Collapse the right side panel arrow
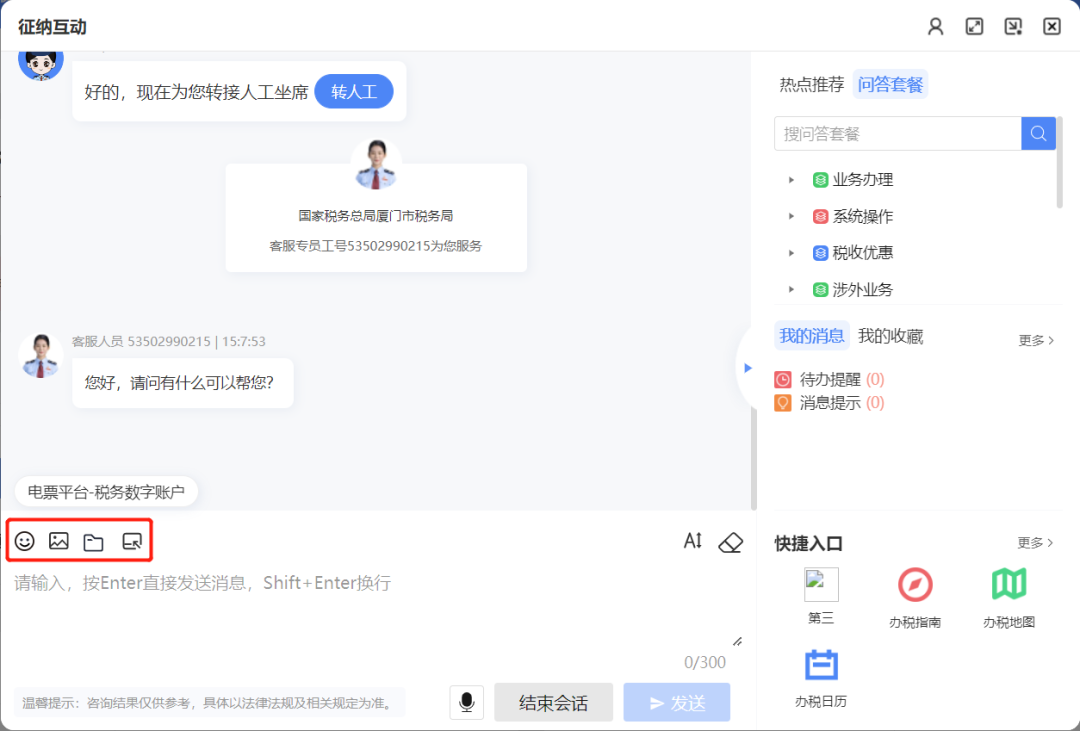The width and height of the screenshot is (1080, 731). pos(747,368)
